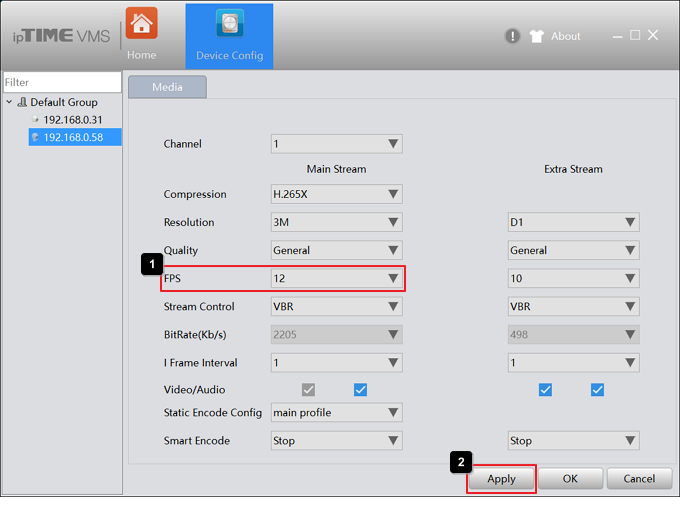The width and height of the screenshot is (680, 514).
Task: Open the About link
Action: [x=566, y=36]
